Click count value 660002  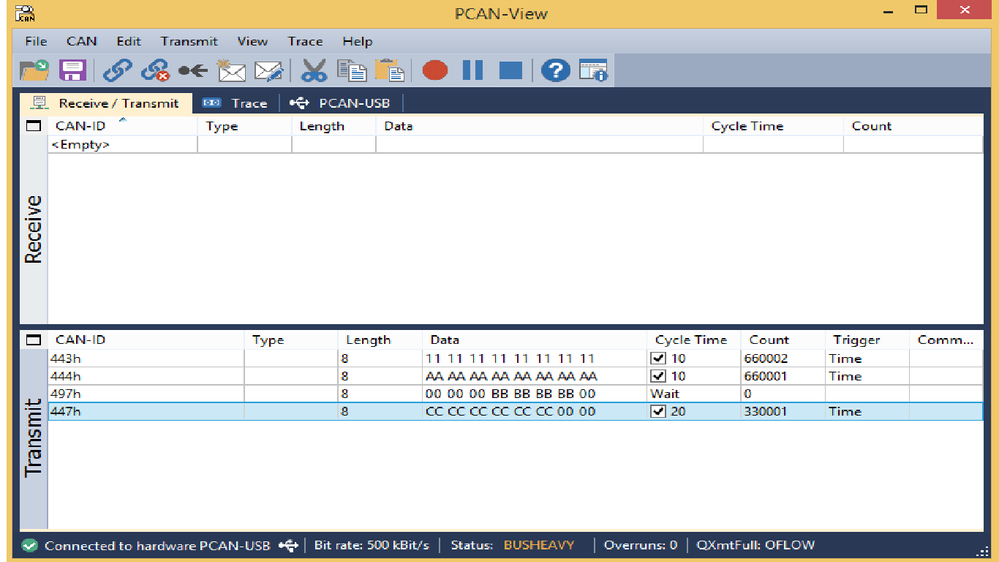(766, 358)
